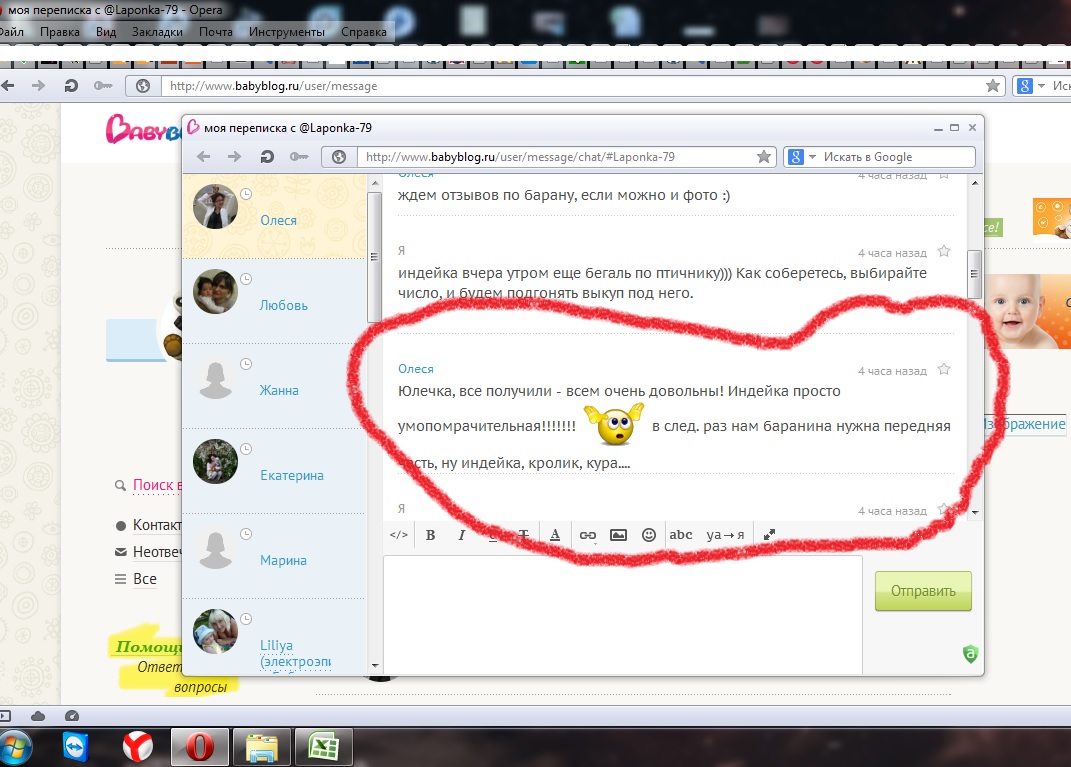This screenshot has width=1071, height=767.
Task: Open the insert link dropdown in editor
Action: pos(588,535)
